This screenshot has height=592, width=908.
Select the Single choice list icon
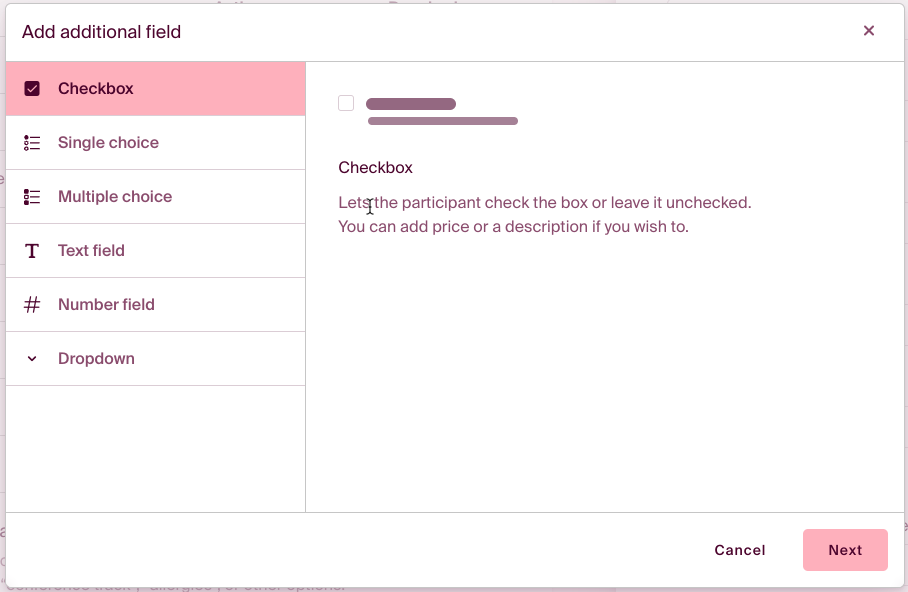32,142
